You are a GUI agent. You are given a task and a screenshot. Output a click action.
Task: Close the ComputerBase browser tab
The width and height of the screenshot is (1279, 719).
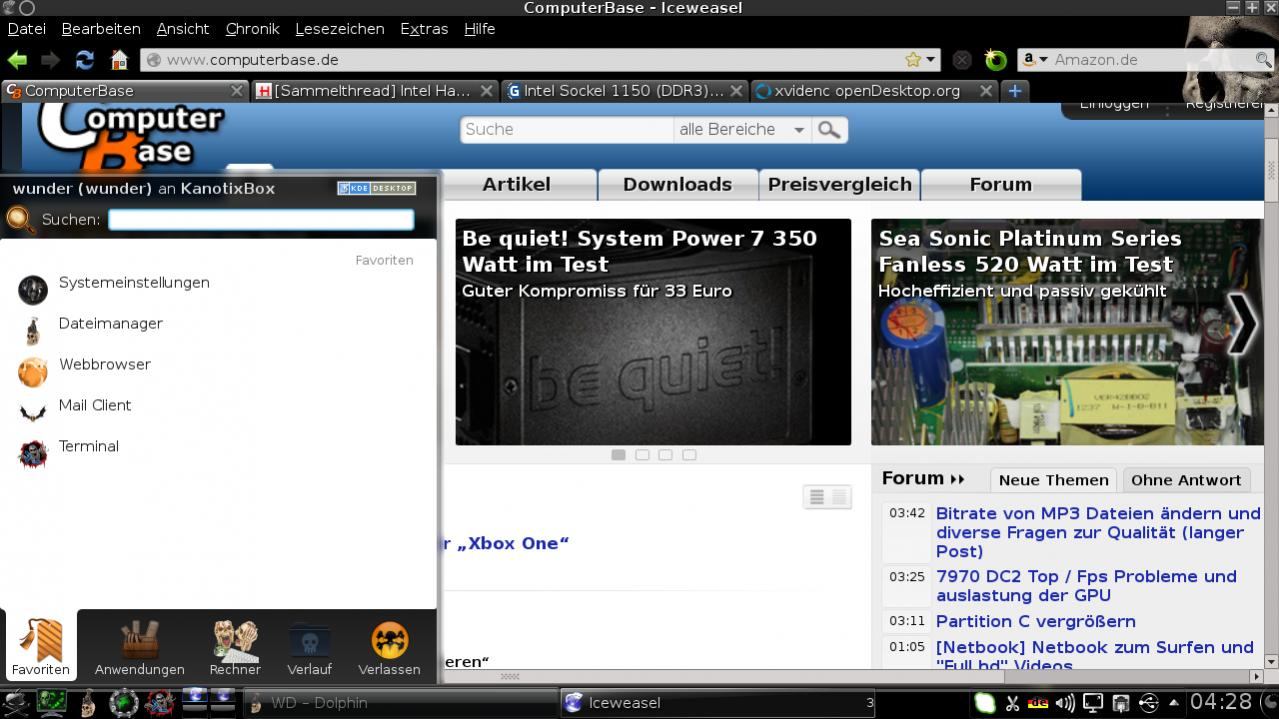point(237,91)
